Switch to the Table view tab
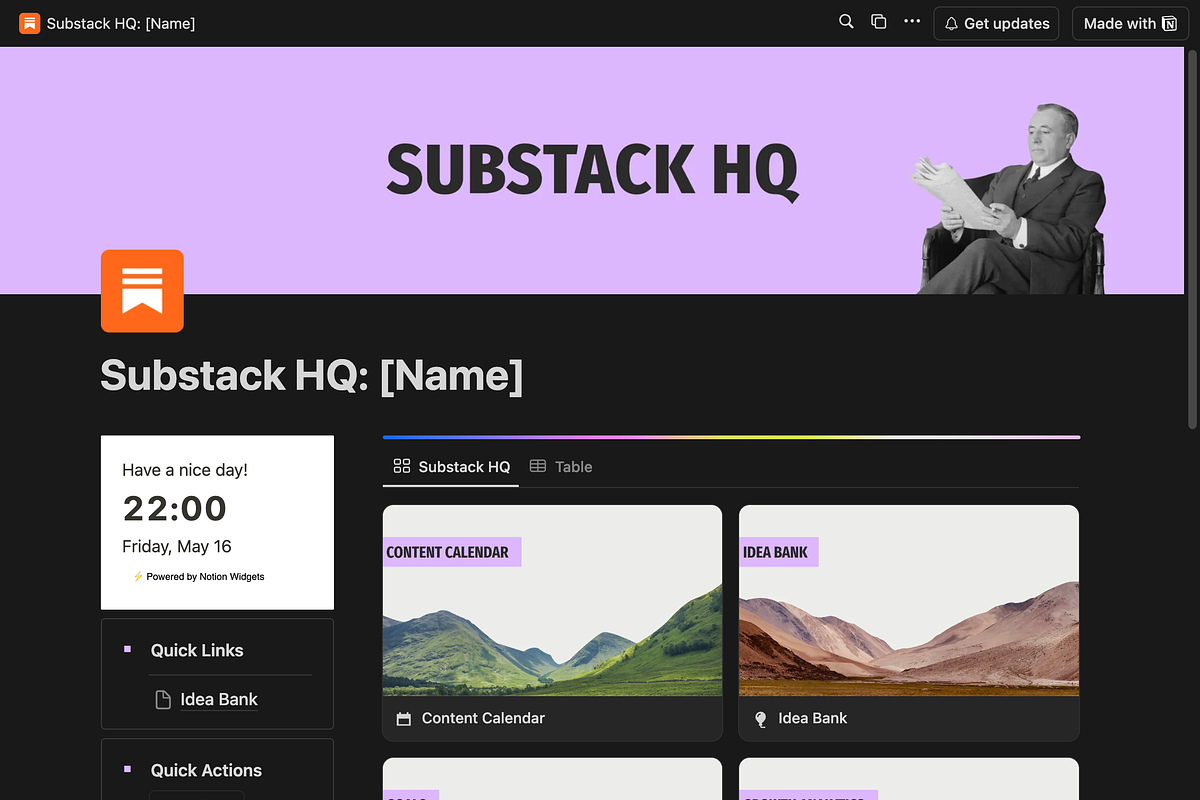 point(561,467)
